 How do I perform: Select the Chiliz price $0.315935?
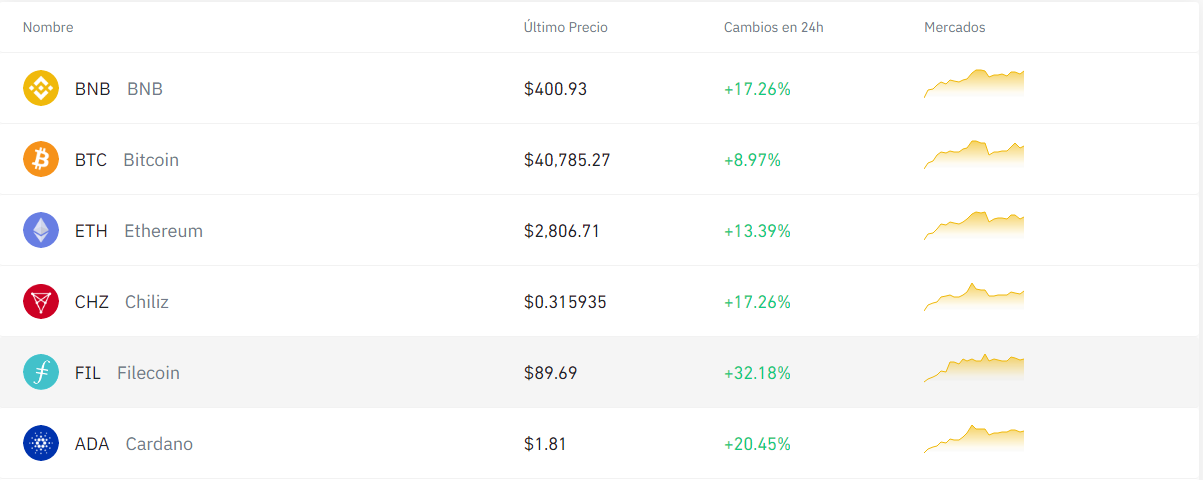565,302
